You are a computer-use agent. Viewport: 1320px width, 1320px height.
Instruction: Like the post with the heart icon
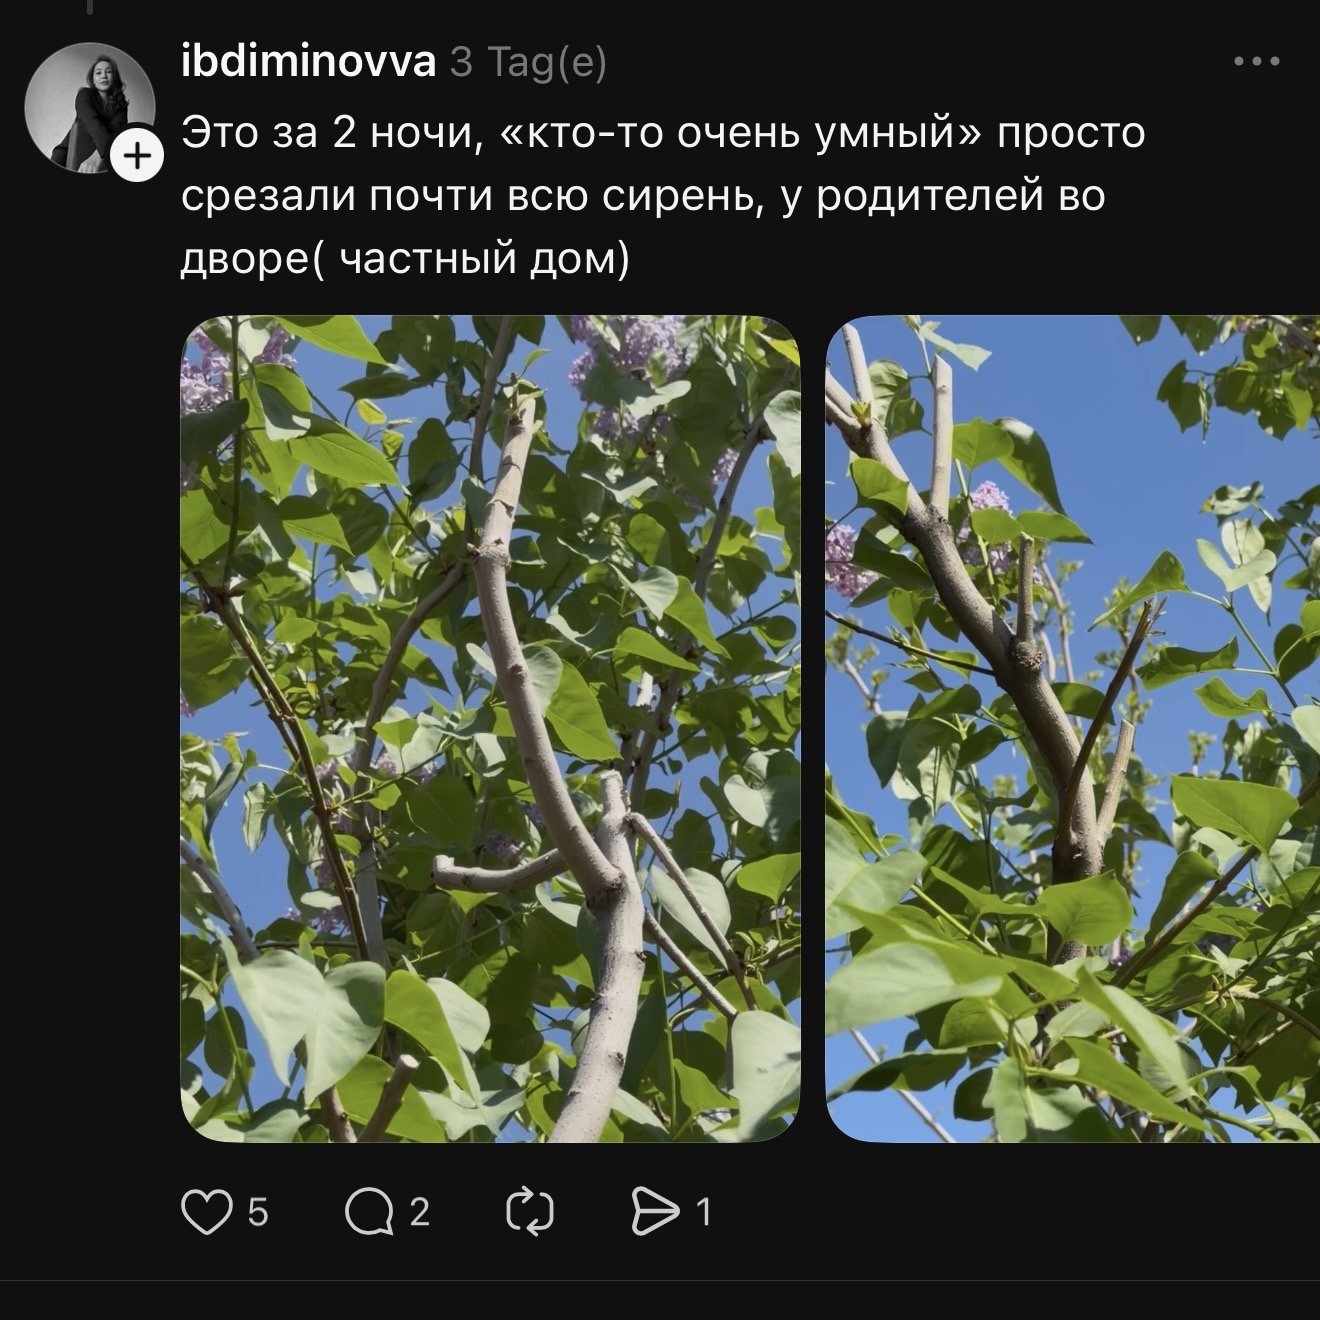tap(207, 1212)
